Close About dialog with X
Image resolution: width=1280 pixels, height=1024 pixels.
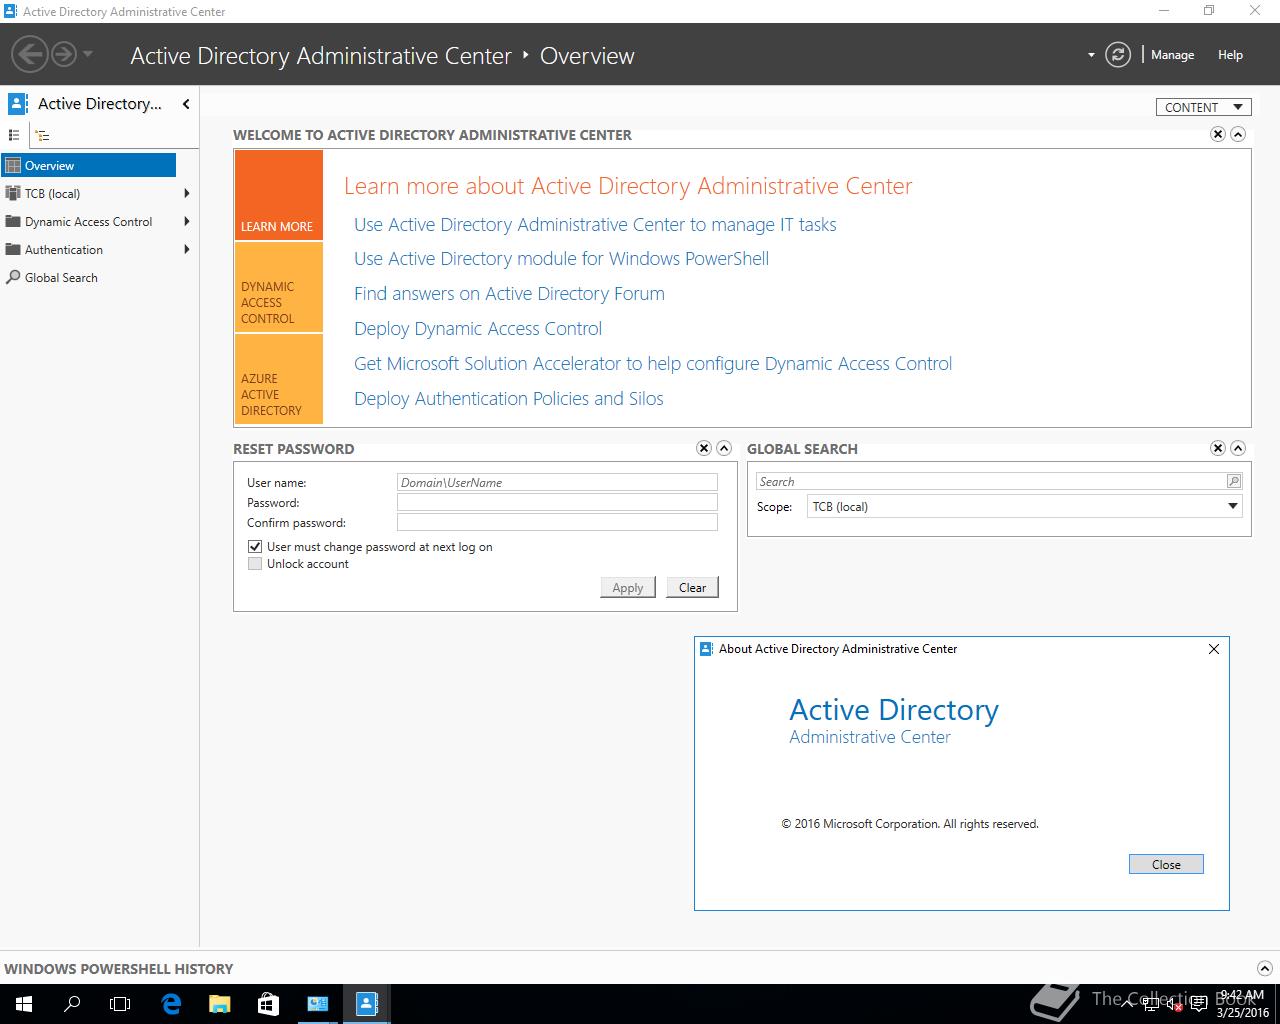[1214, 649]
